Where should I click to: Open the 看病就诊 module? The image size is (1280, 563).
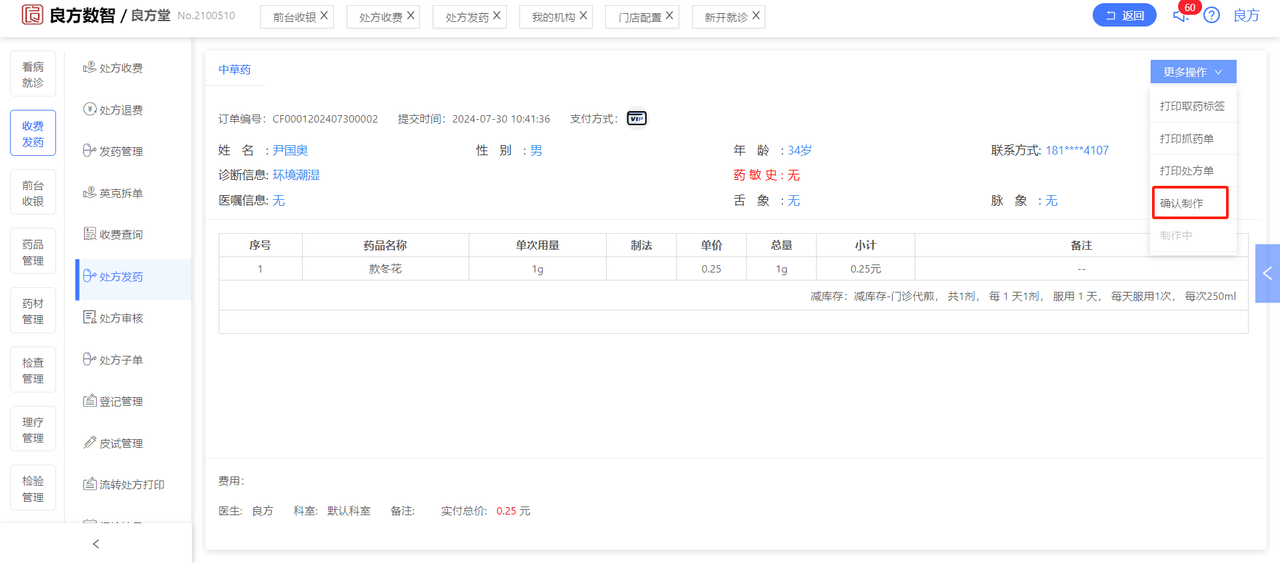click(33, 74)
